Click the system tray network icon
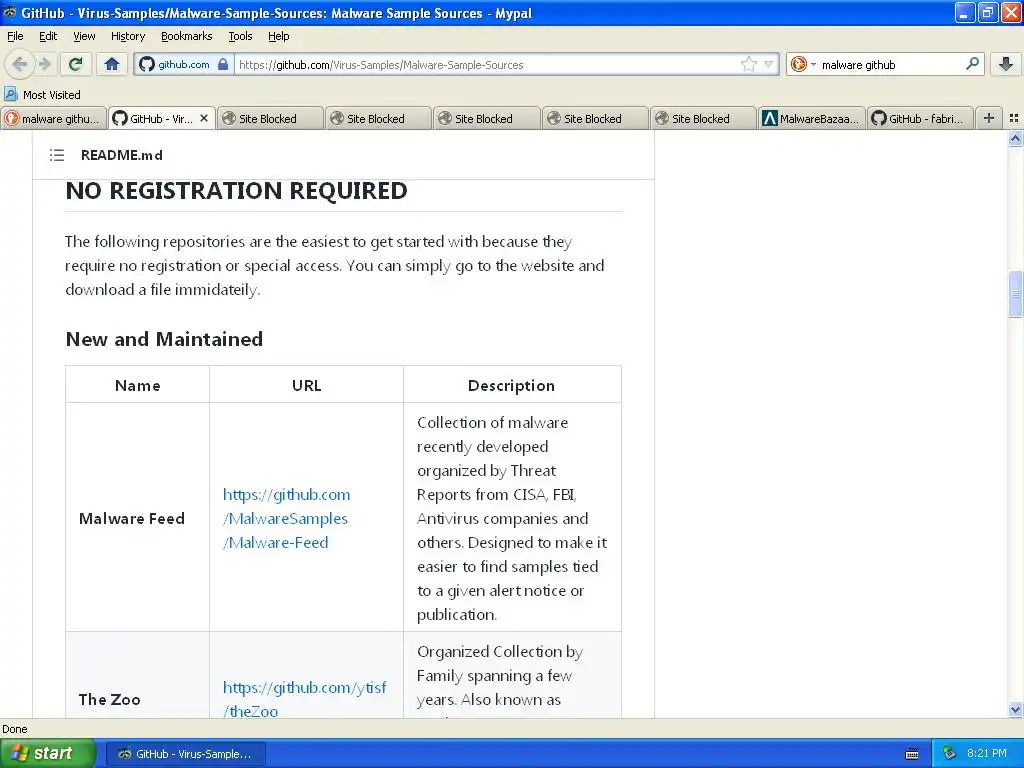The image size is (1024, 768). click(x=949, y=753)
